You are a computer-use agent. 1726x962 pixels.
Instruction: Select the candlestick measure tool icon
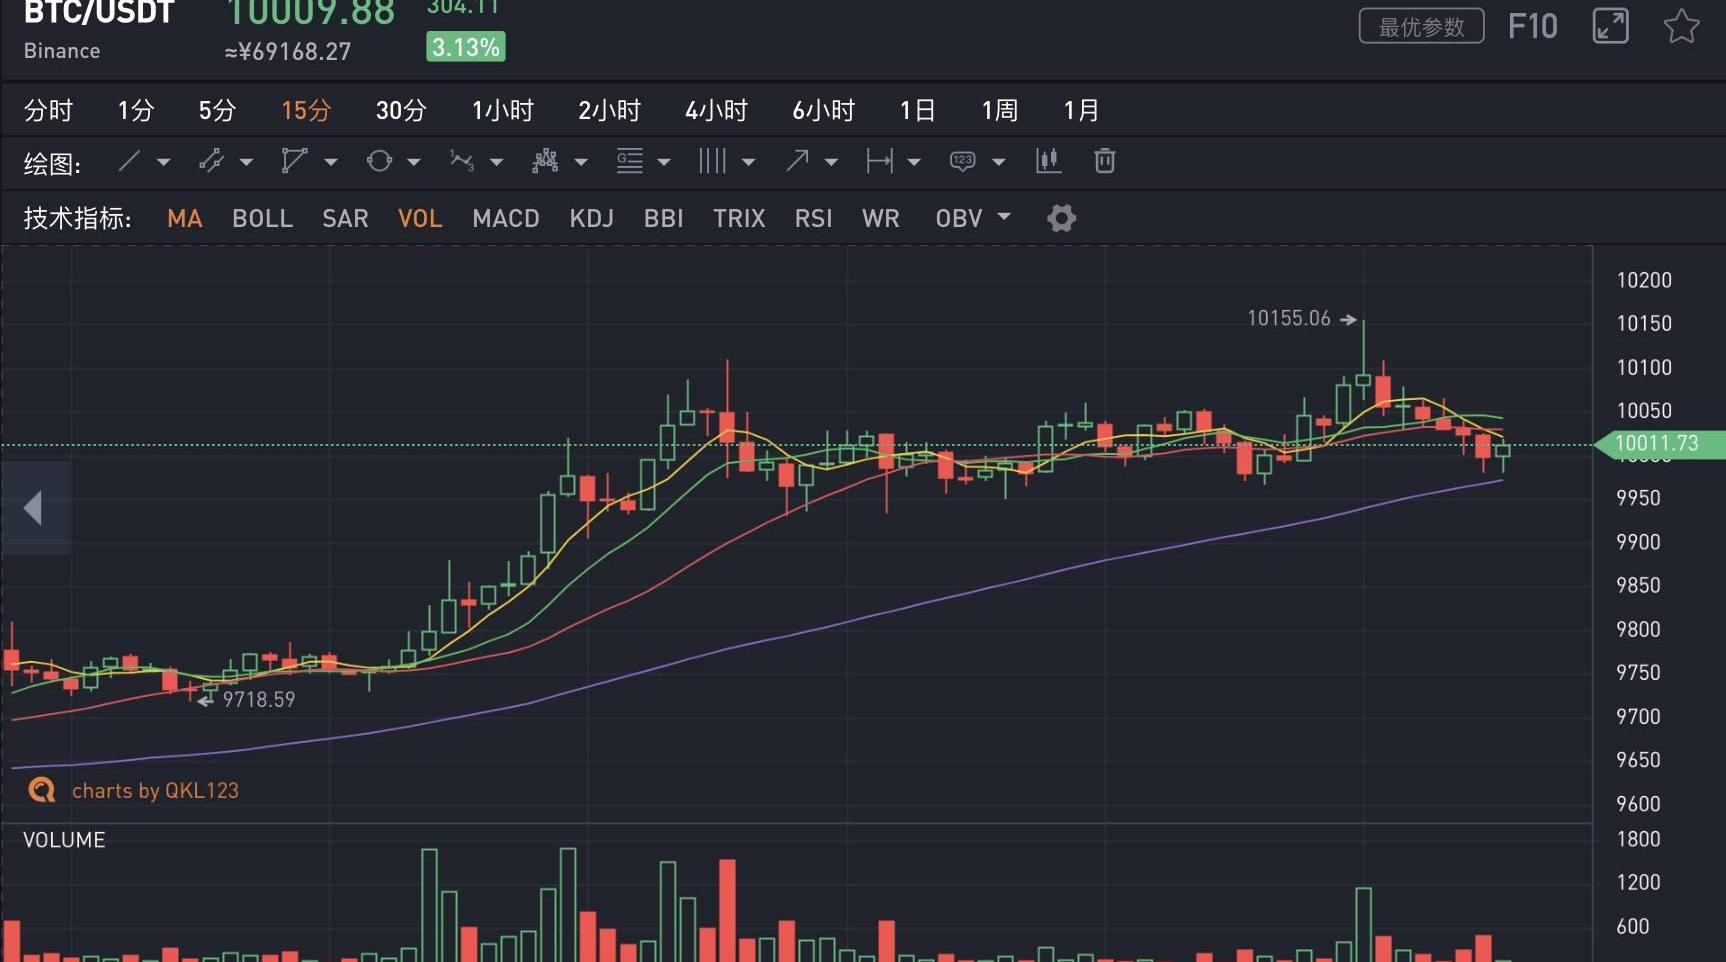pyautogui.click(x=1048, y=161)
